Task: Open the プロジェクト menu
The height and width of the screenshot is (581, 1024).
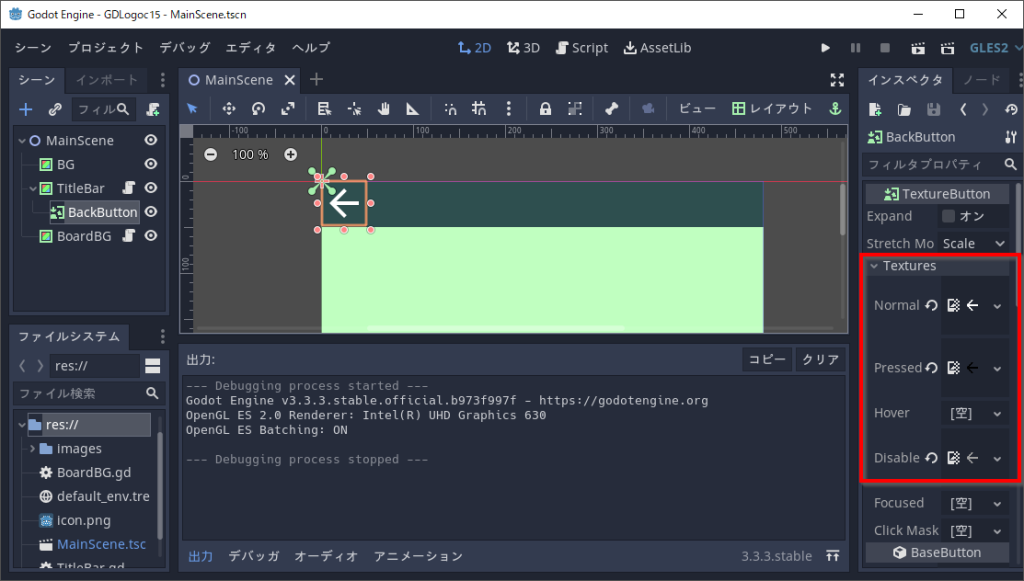Action: tap(106, 48)
